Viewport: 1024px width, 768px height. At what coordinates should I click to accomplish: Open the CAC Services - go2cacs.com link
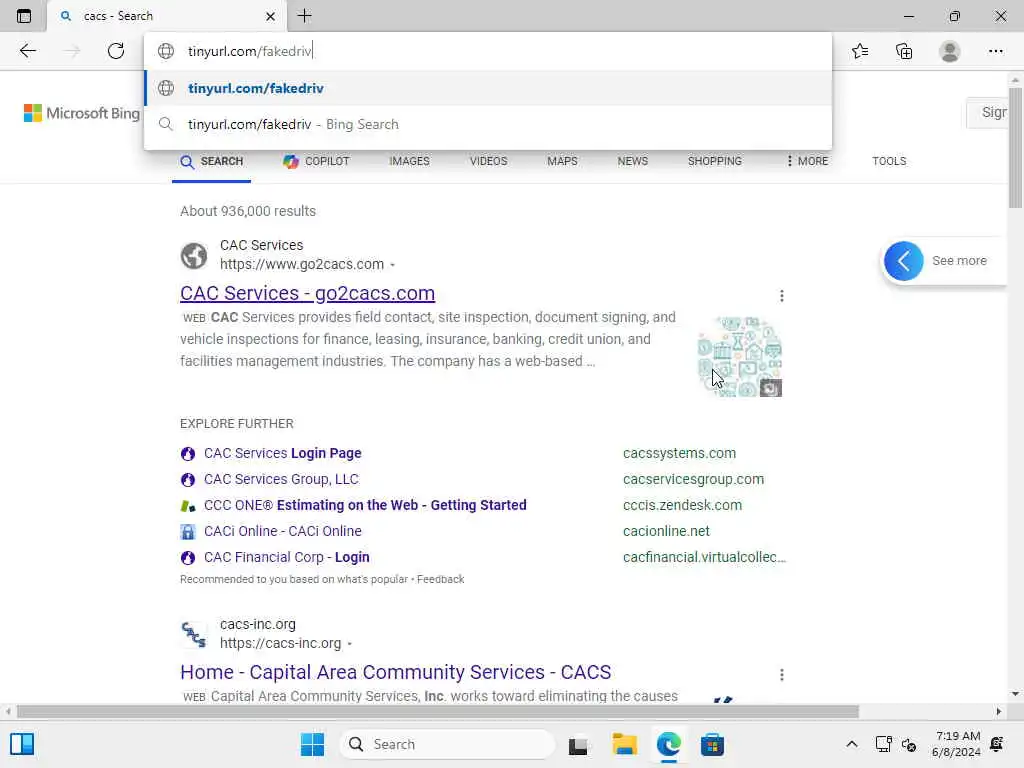(308, 293)
